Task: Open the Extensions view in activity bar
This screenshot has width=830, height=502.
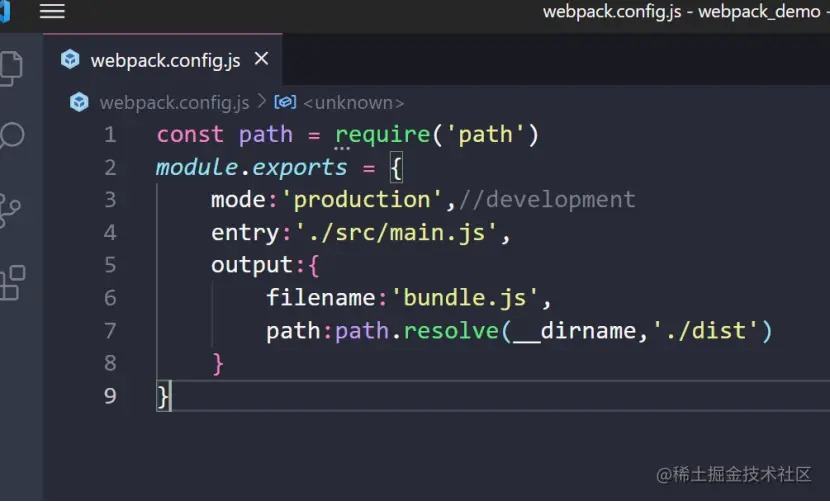Action: tap(12, 283)
